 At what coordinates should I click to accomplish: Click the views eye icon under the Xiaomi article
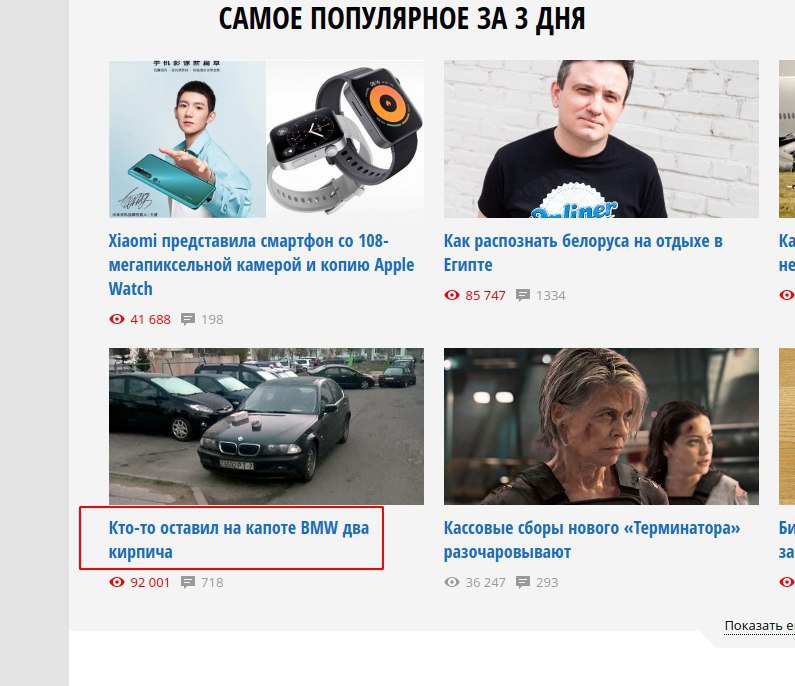pos(117,319)
